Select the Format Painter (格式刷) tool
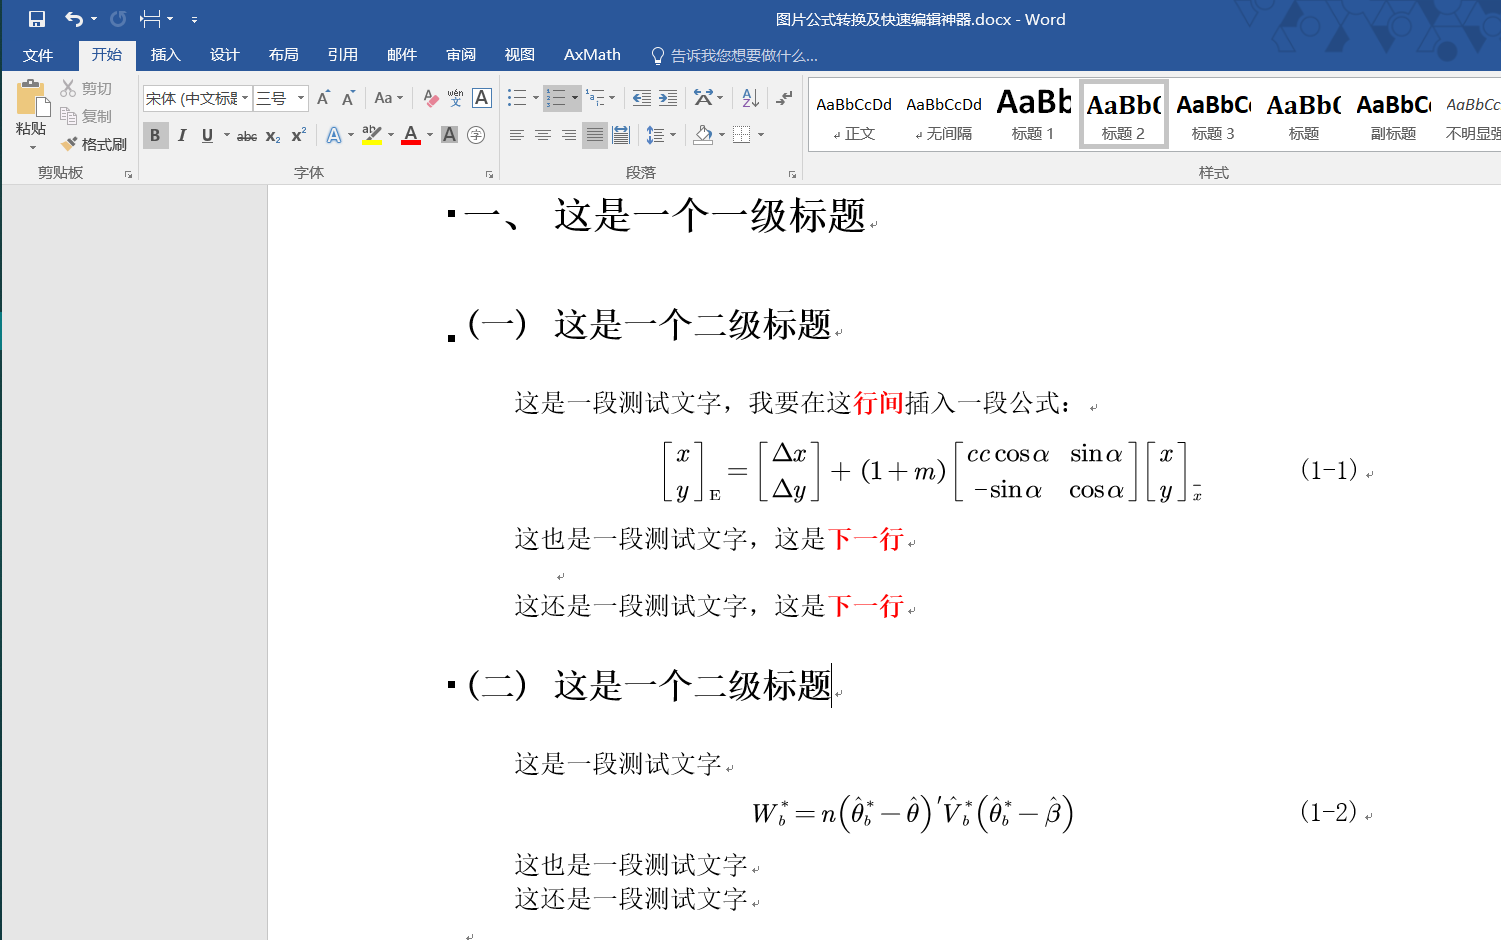Image resolution: width=1501 pixels, height=940 pixels. (94, 144)
